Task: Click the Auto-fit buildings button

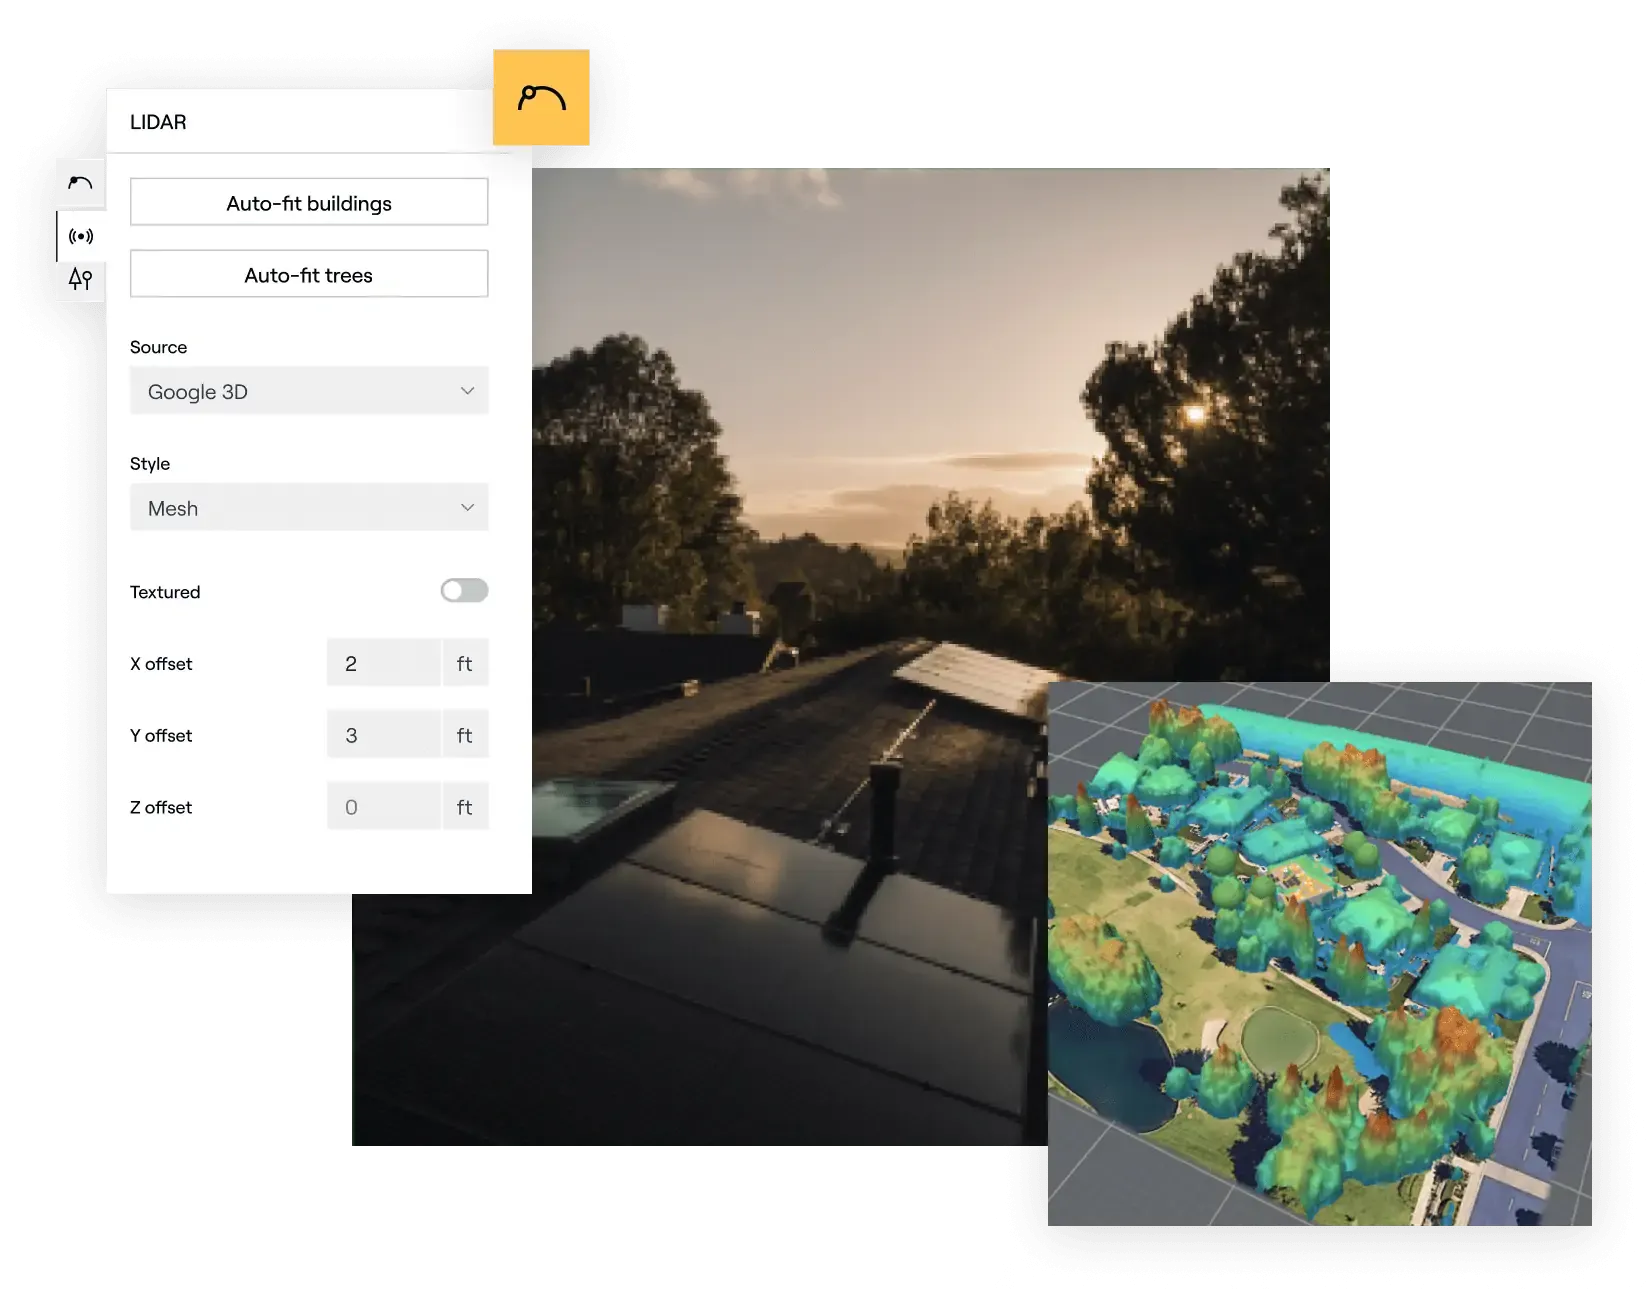Action: tap(309, 203)
